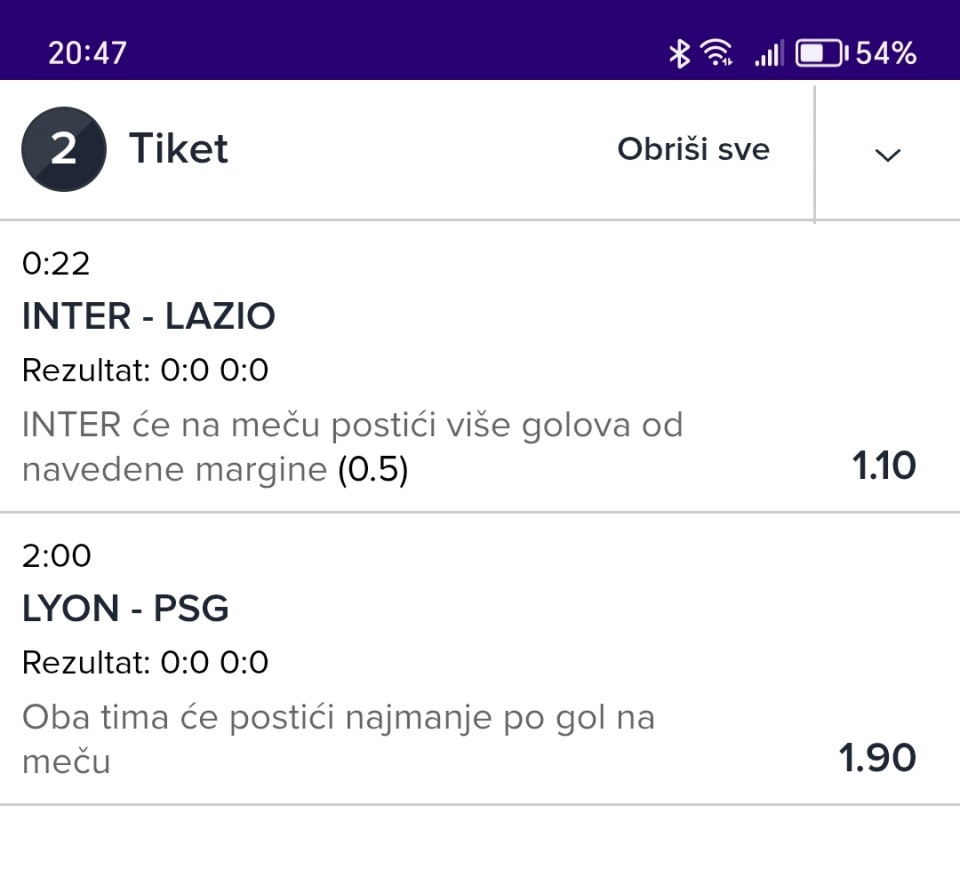The width and height of the screenshot is (960, 885).
Task: Tap the Wi-Fi status icon
Action: pos(717,53)
